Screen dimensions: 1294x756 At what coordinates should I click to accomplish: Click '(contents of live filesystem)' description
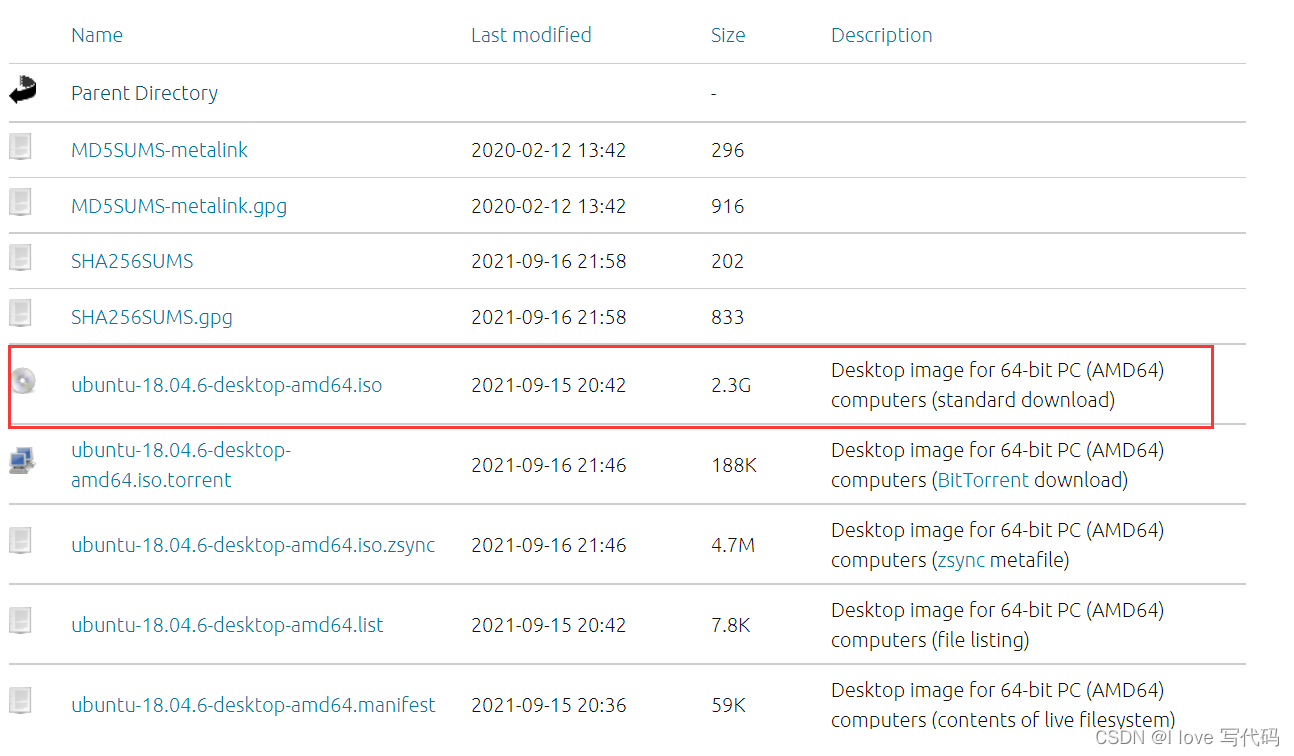pyautogui.click(x=1053, y=720)
